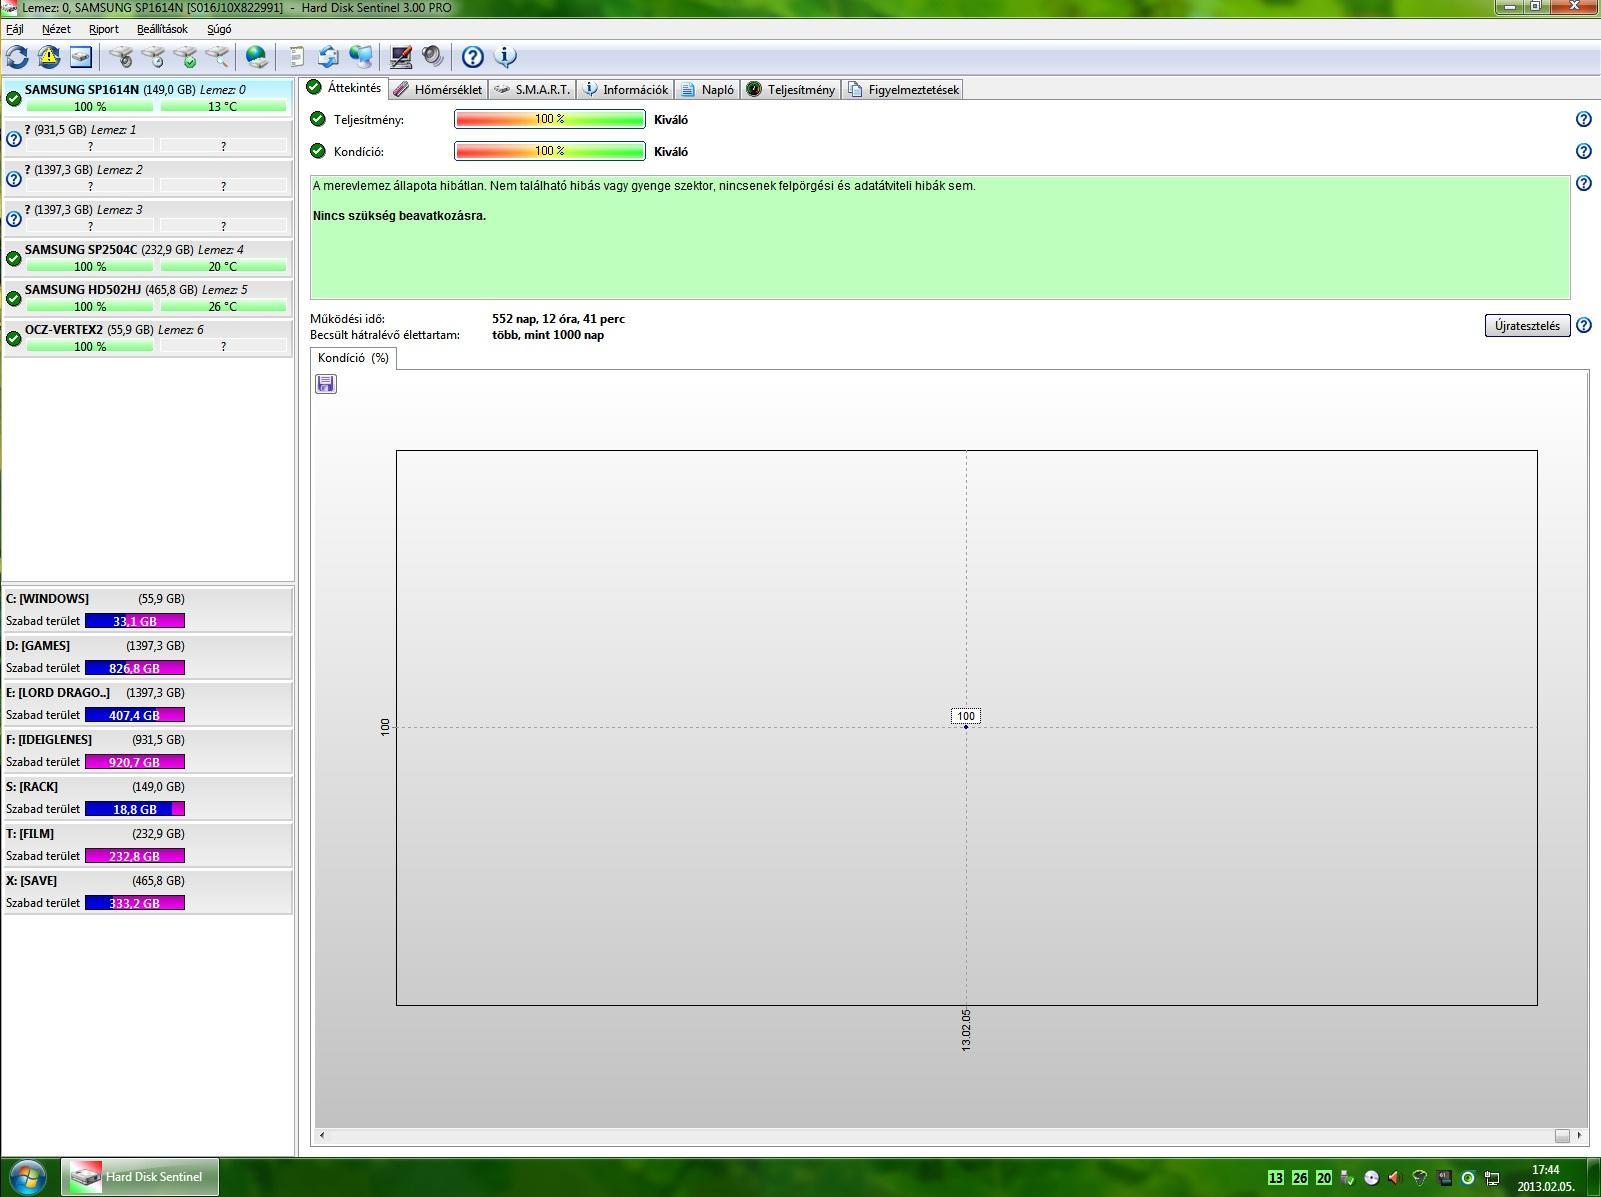Open the Fájl menu
Viewport: 1601px width, 1197px height.
(15, 29)
